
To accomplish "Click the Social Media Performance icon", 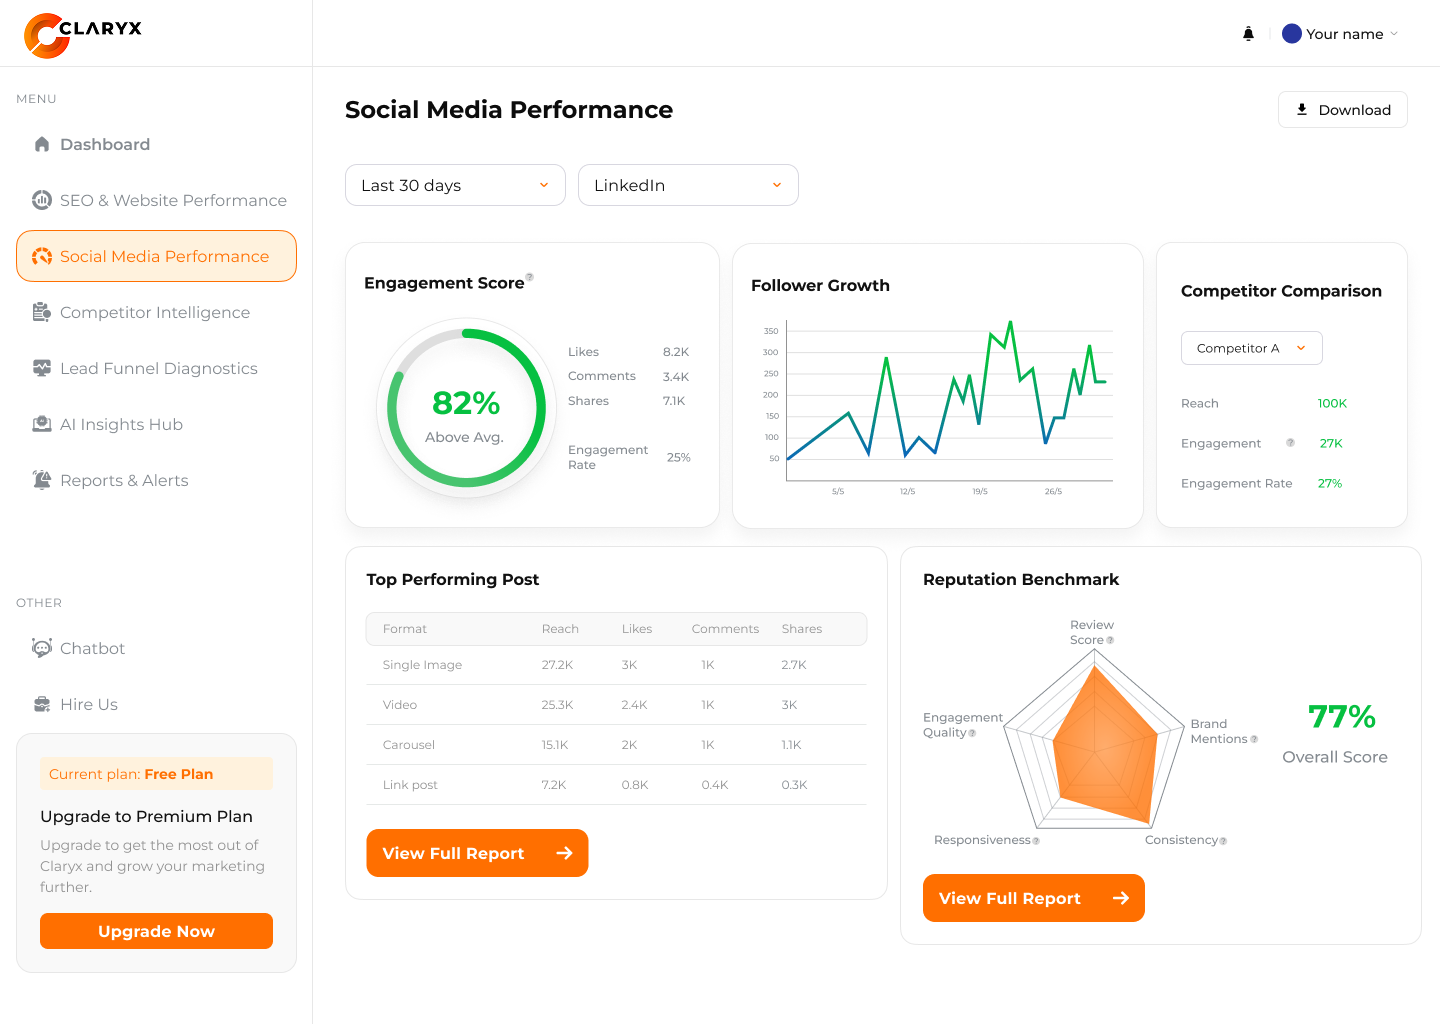I will (42, 256).
